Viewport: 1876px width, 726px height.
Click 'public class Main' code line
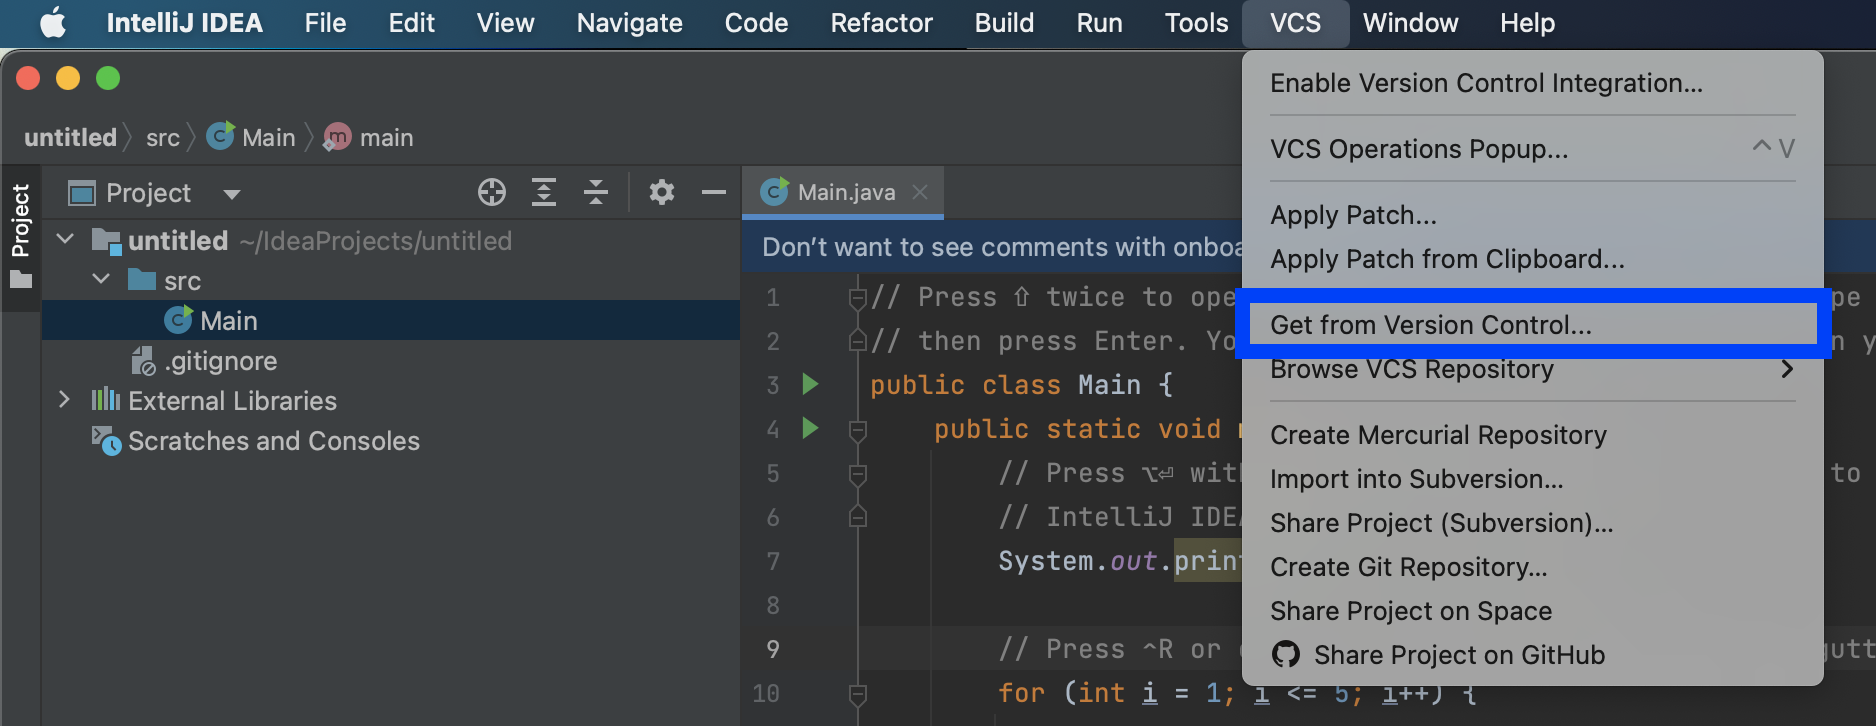pyautogui.click(x=1021, y=385)
